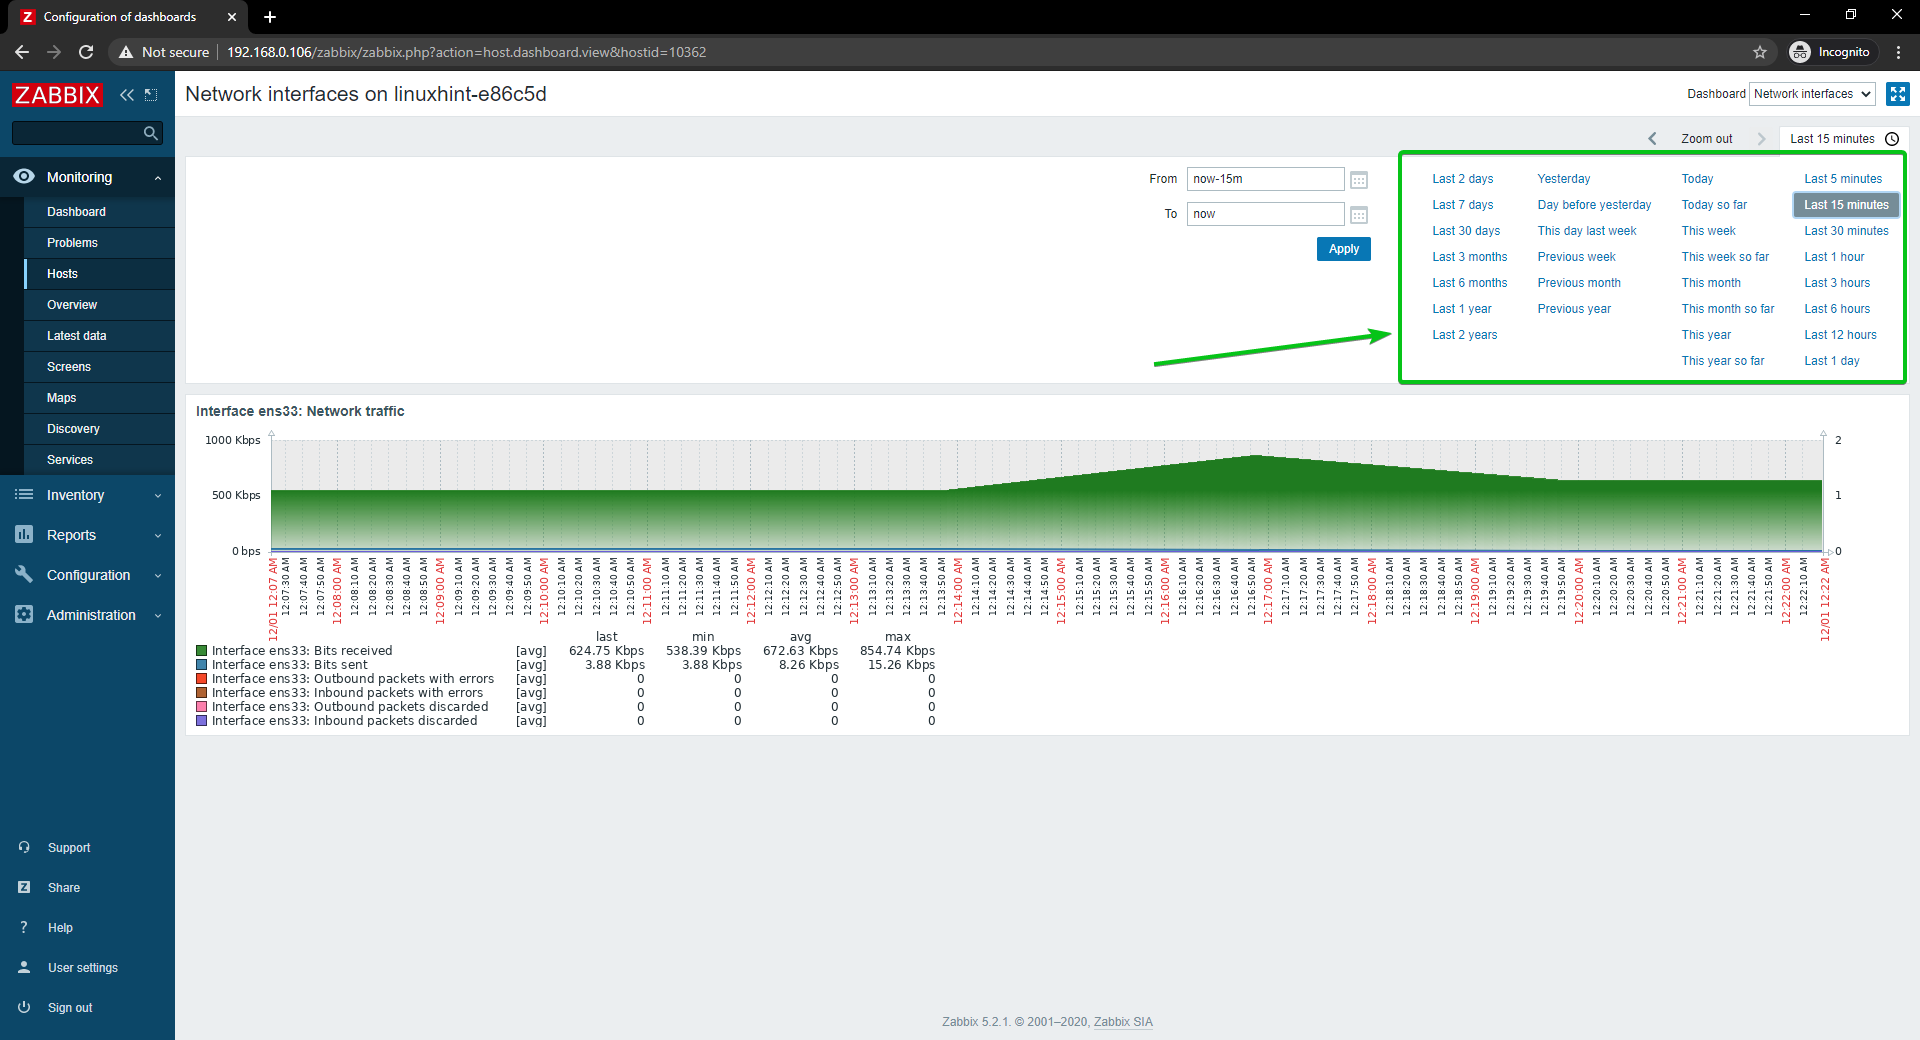
Task: Go to the previous time period arrow
Action: [1652, 139]
